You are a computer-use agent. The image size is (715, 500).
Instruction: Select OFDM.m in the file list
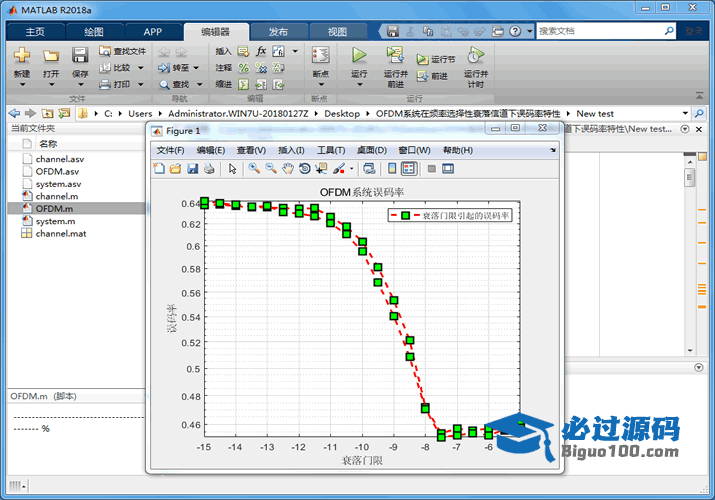pos(76,209)
